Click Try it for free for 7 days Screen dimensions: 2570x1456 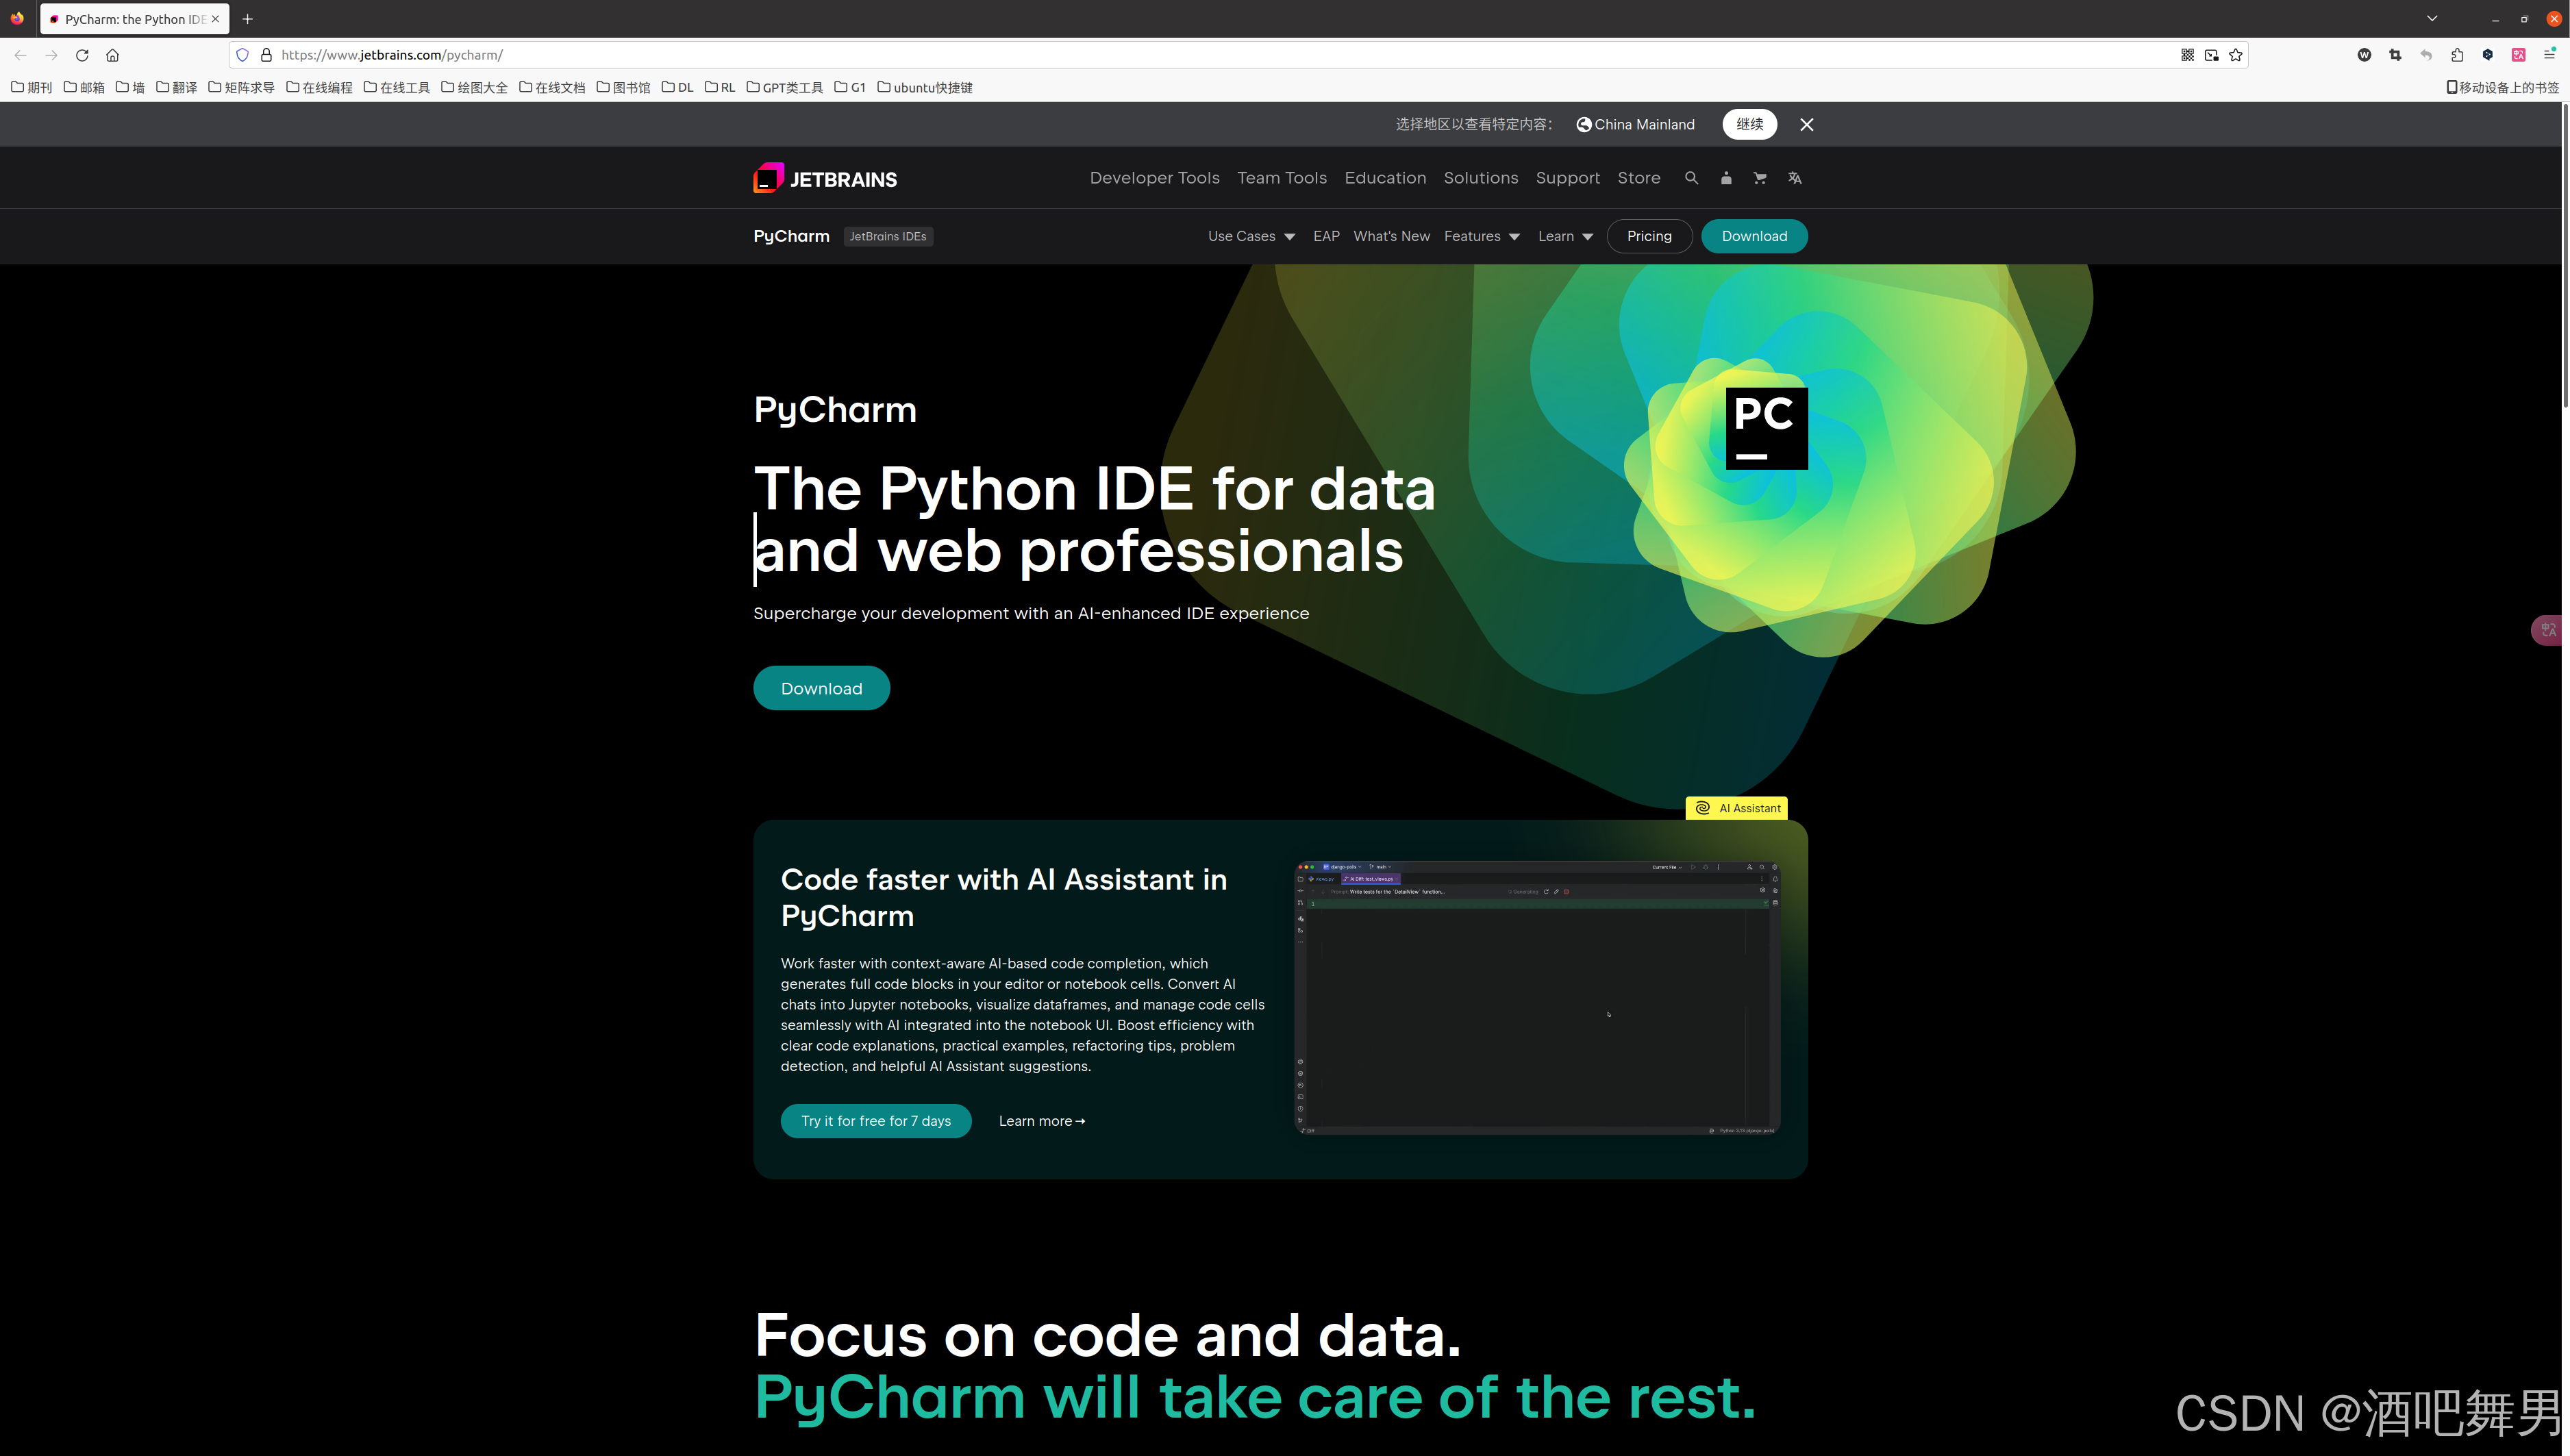tap(875, 1121)
